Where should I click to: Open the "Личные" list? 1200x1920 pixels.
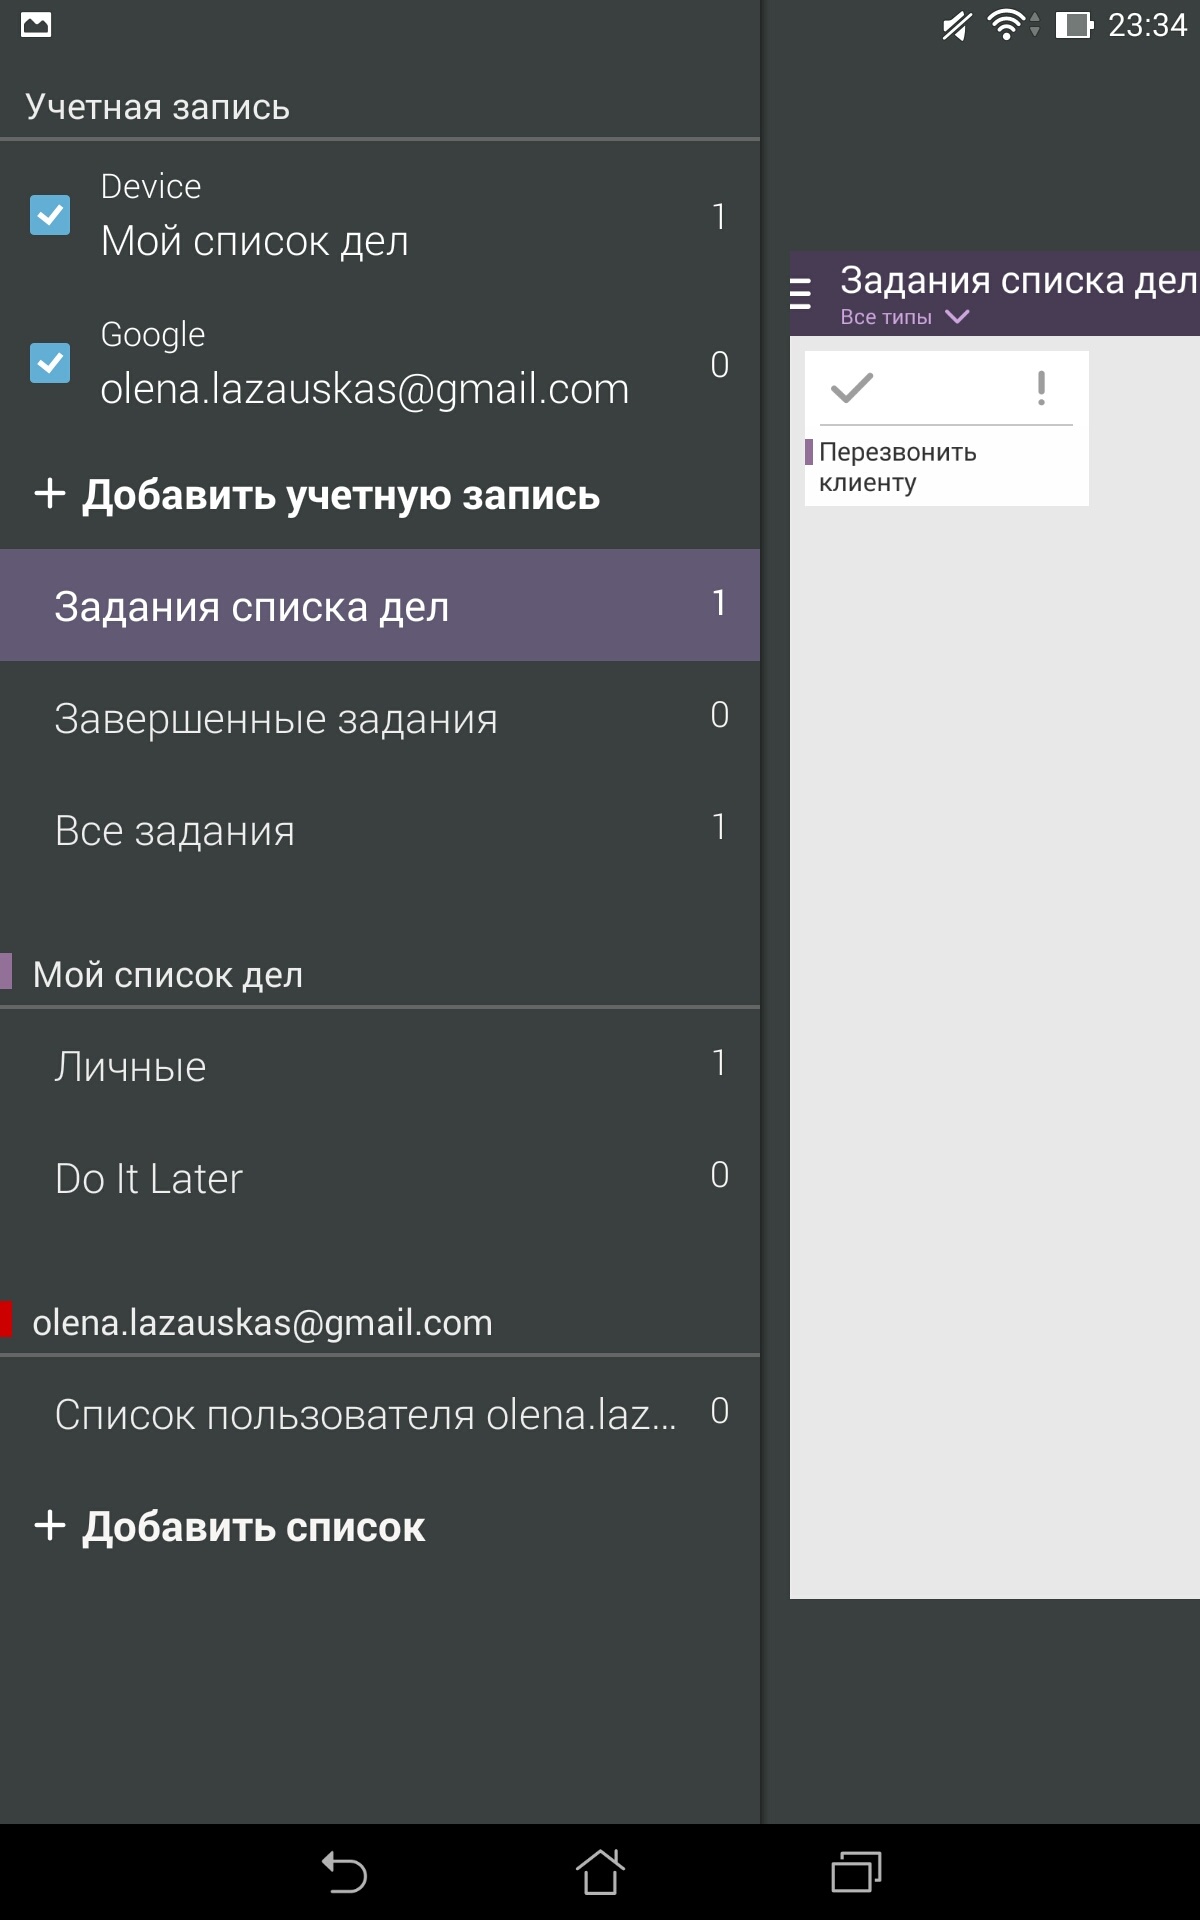(x=380, y=1066)
